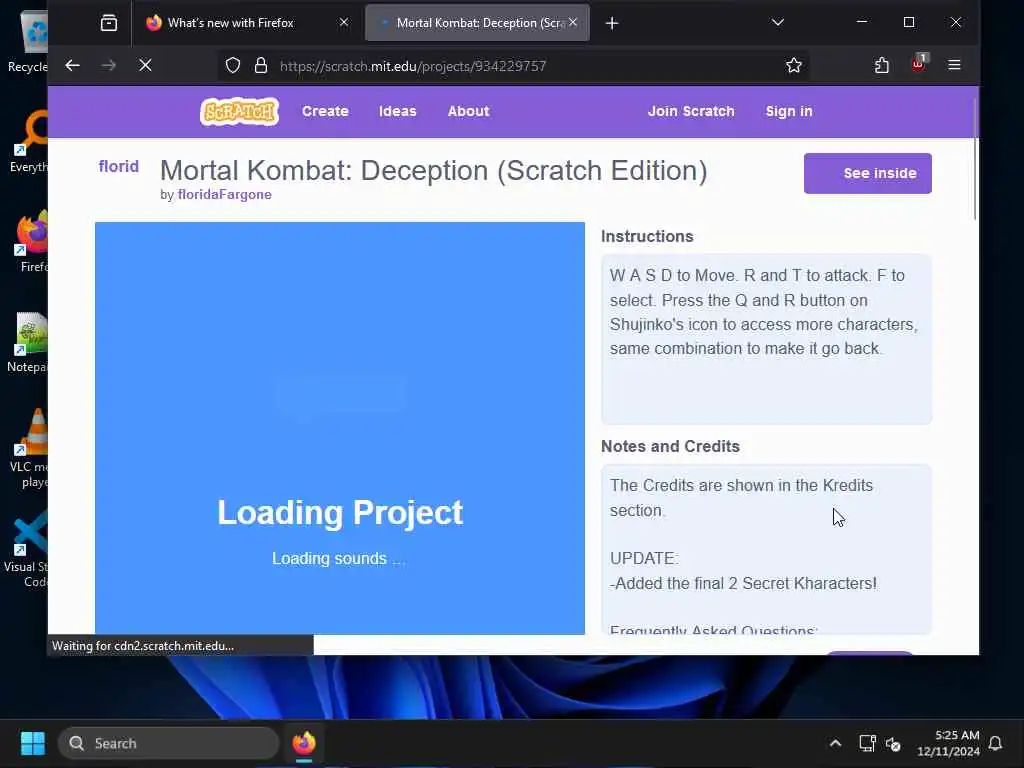Open Firefox hamburger application menu

pyautogui.click(x=954, y=65)
